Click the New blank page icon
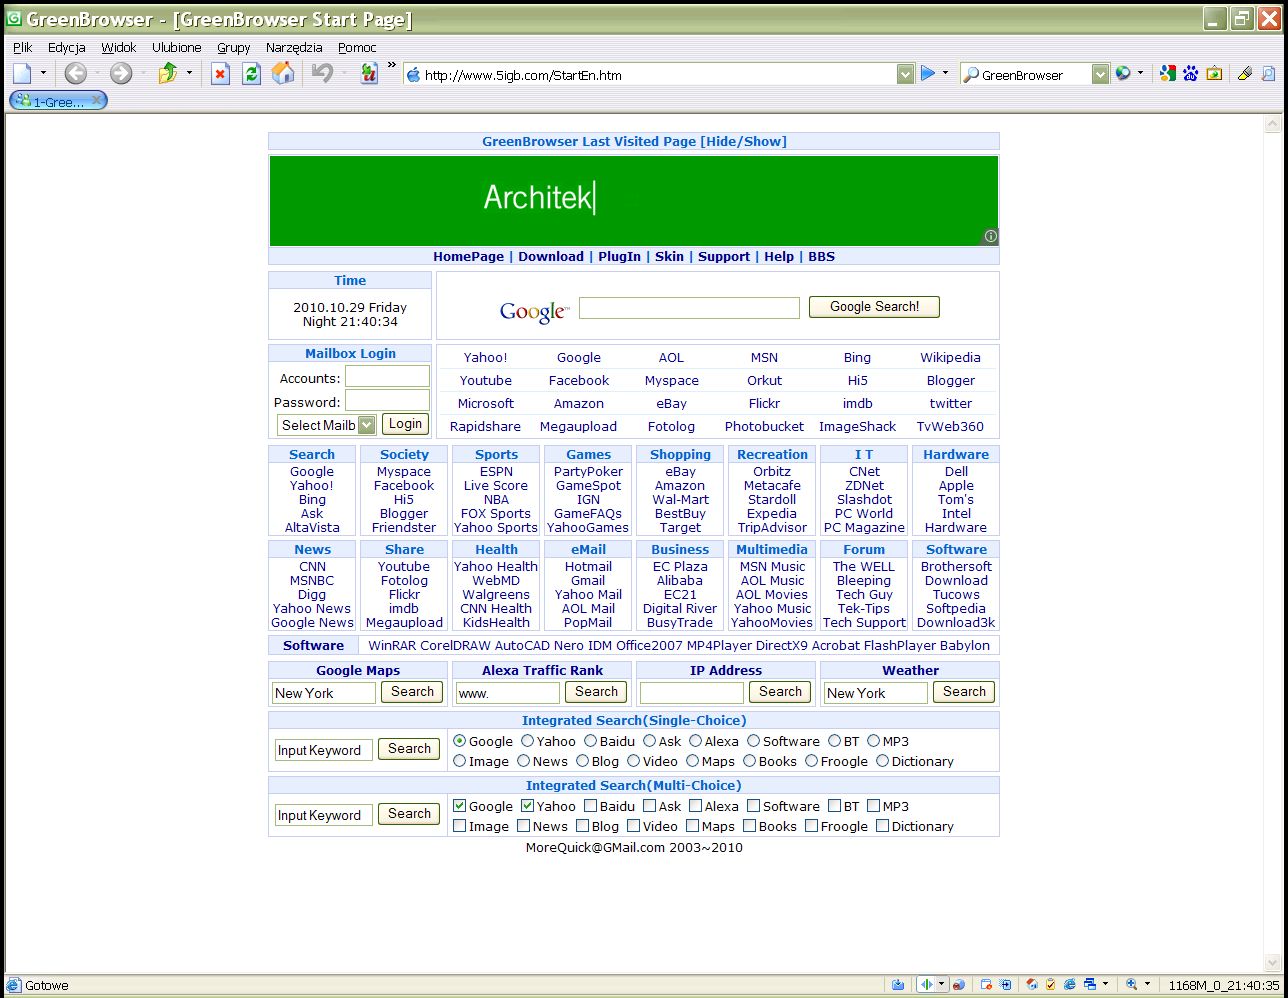Viewport: 1288px width, 998px height. 22,73
